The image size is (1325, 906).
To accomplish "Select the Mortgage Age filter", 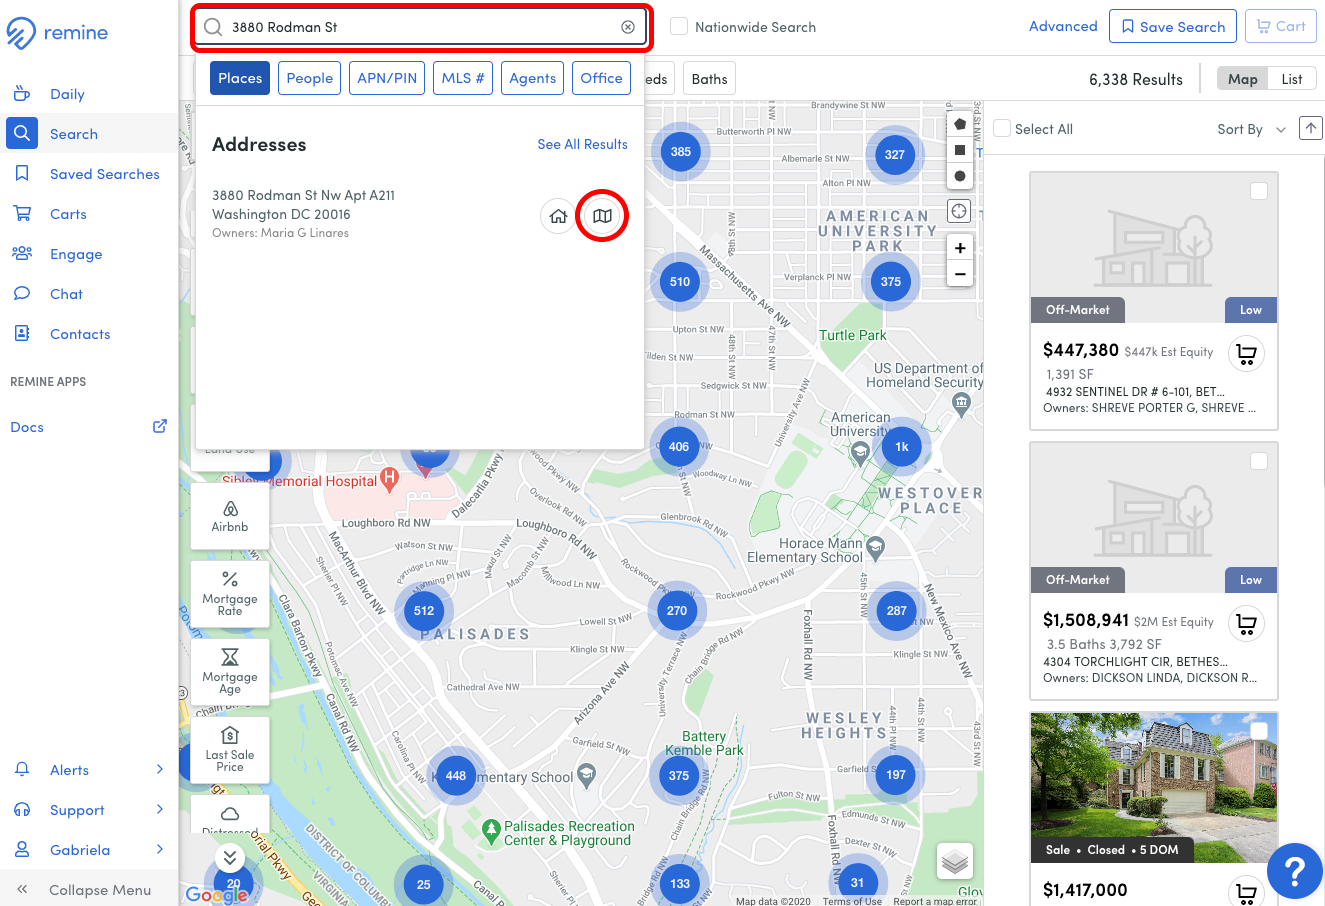I will (x=230, y=671).
